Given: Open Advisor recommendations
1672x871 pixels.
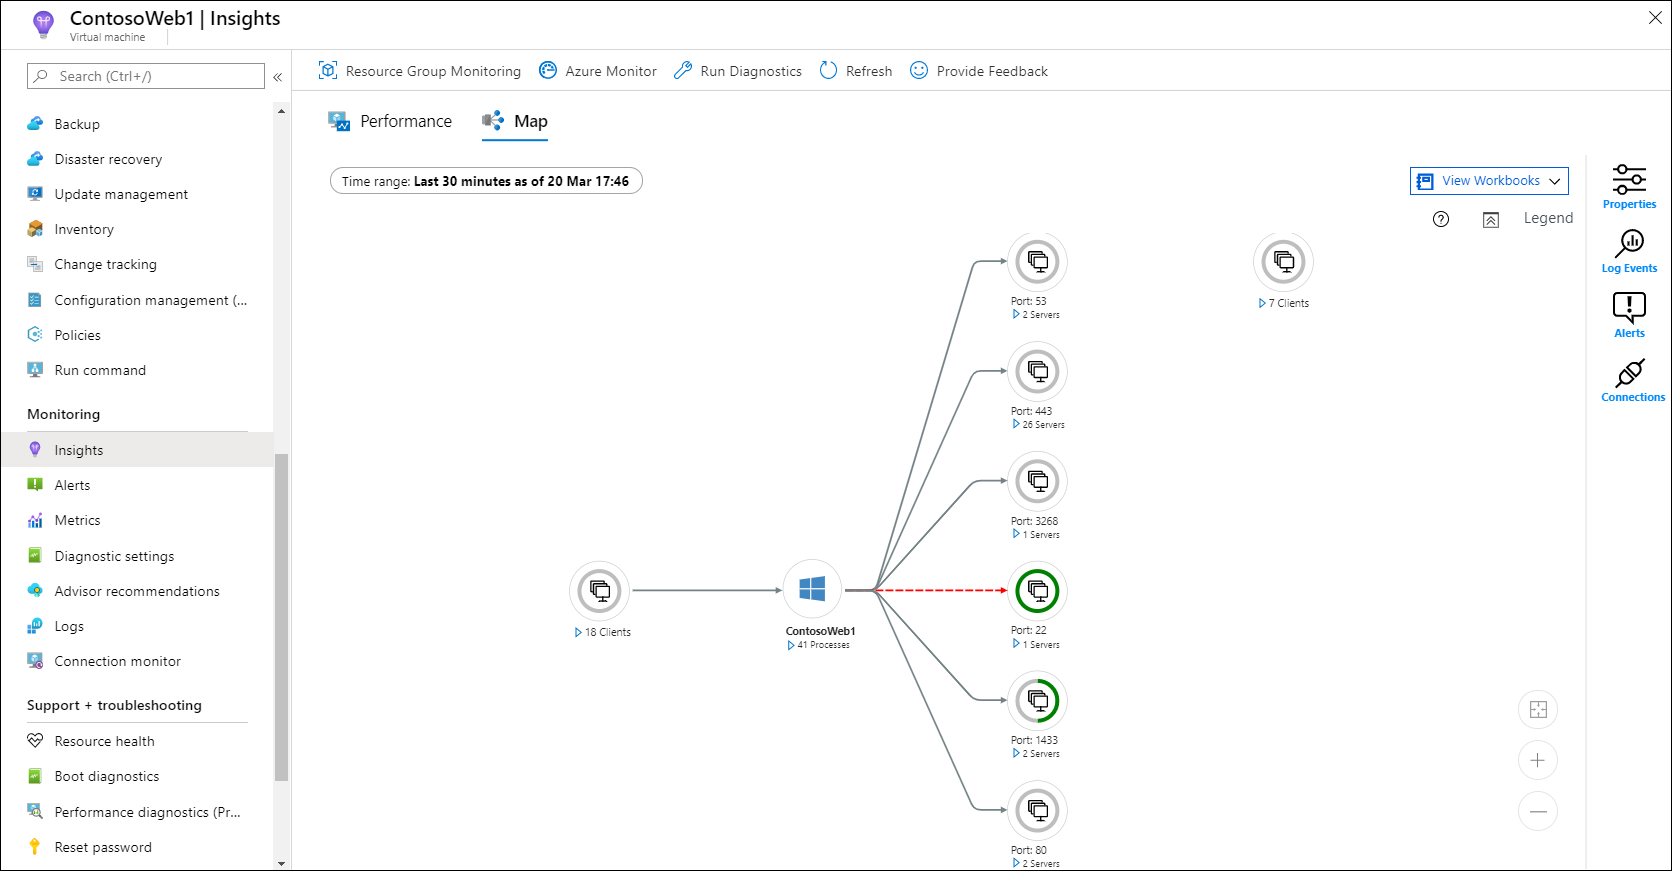Looking at the screenshot, I should point(137,591).
